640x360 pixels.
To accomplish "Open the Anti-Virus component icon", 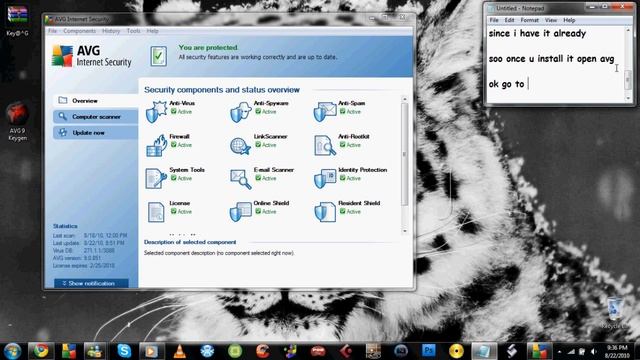I will tap(156, 112).
